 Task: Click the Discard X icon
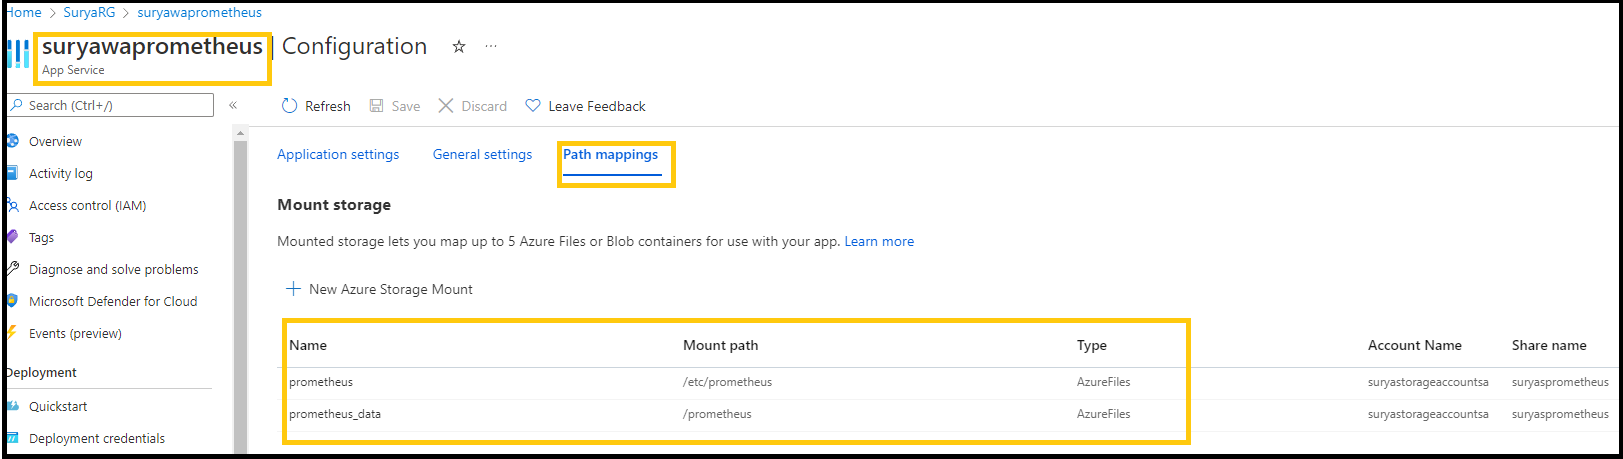(x=446, y=106)
